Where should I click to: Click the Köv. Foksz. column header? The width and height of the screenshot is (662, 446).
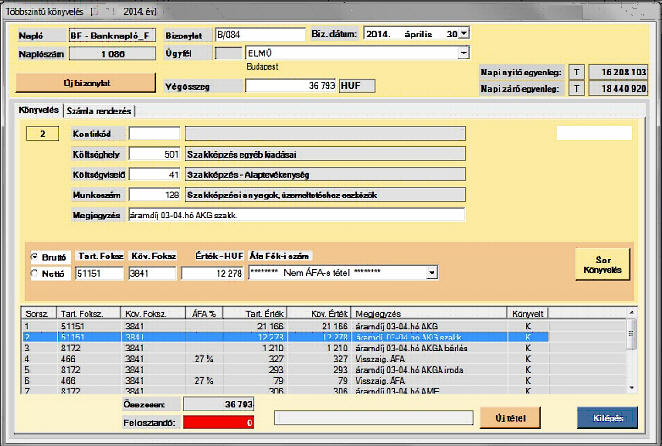coord(153,313)
